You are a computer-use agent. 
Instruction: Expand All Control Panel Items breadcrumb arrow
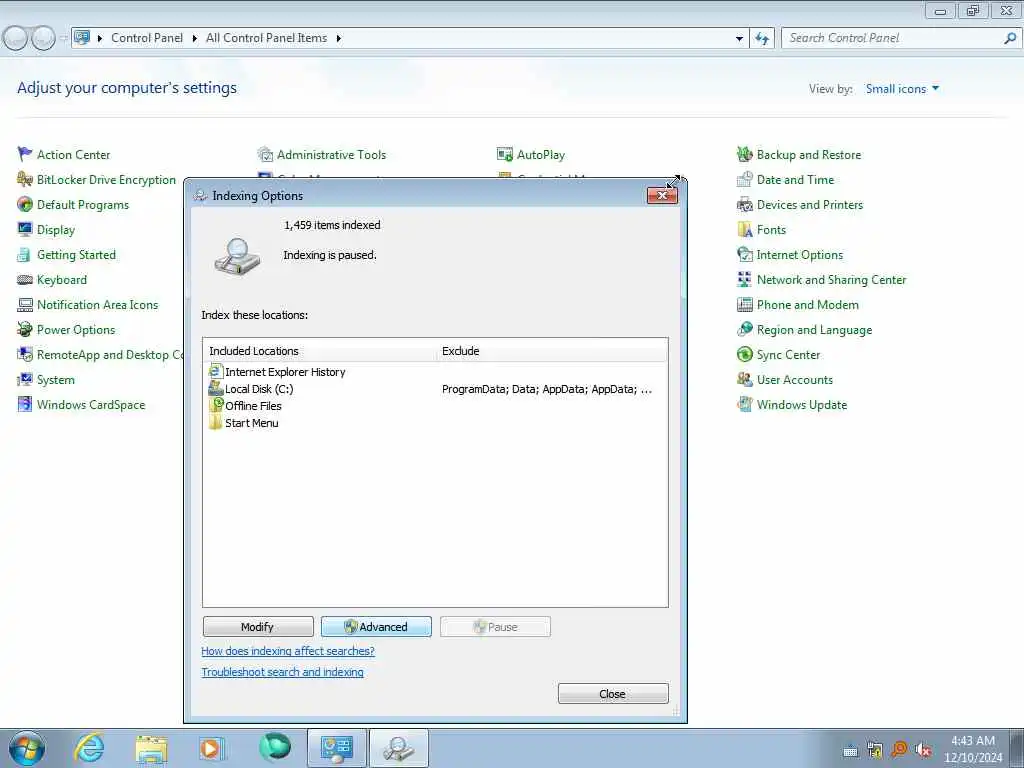[x=338, y=39]
